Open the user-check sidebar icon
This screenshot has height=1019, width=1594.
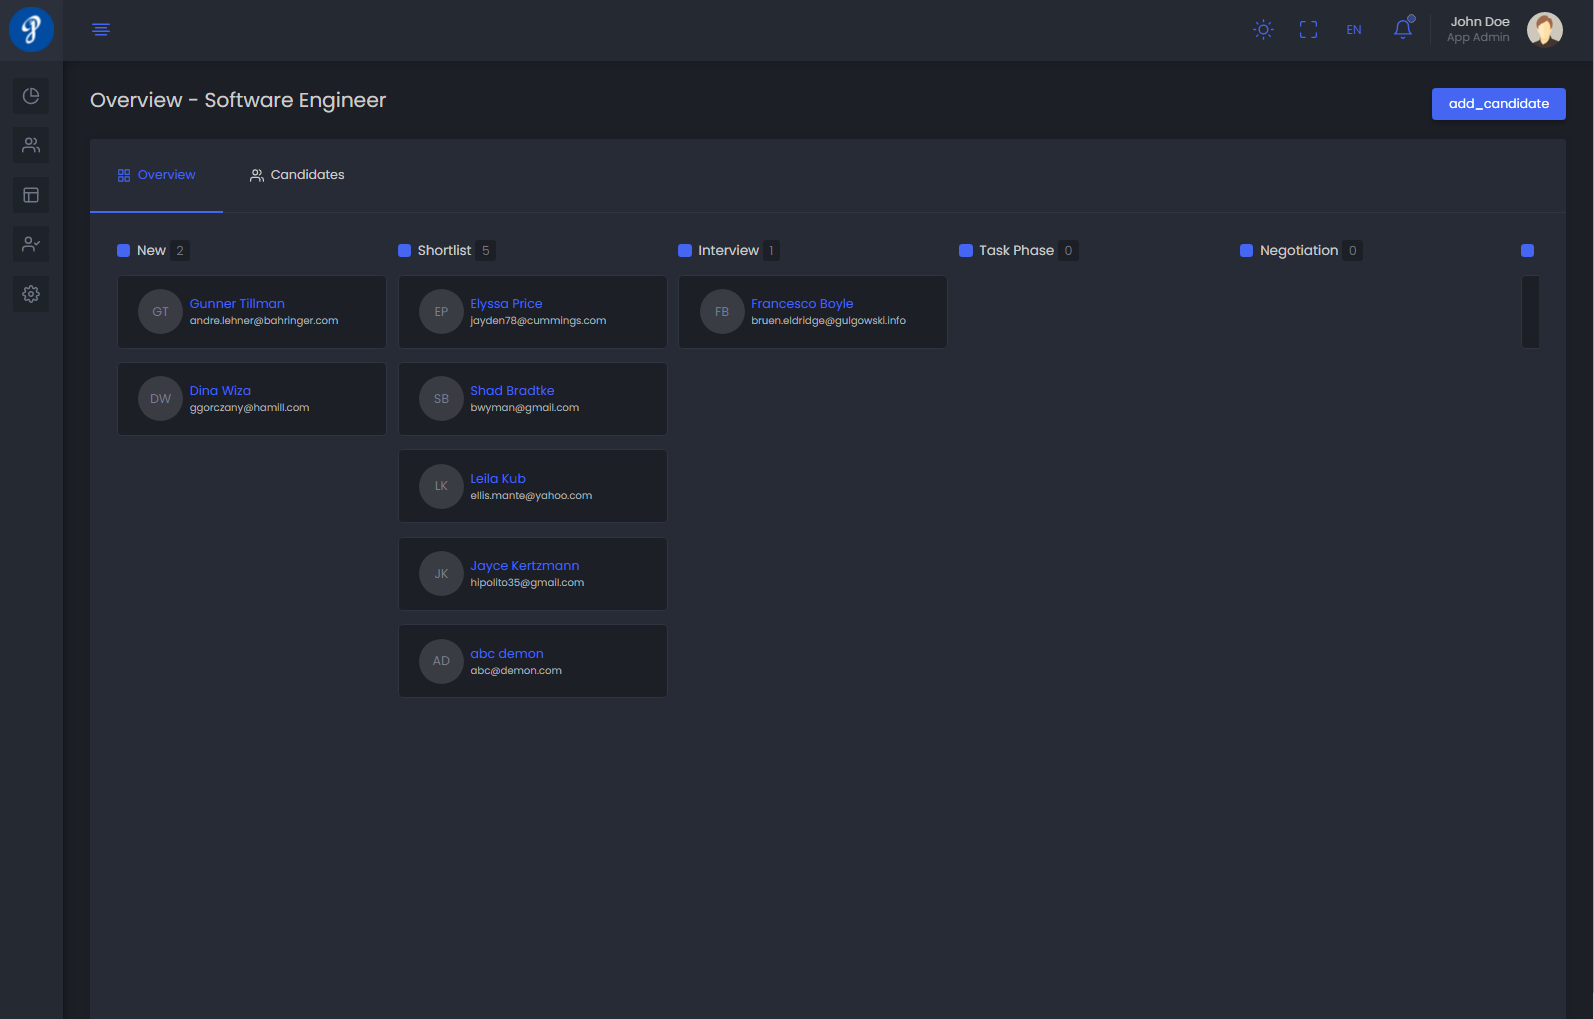pyautogui.click(x=31, y=244)
